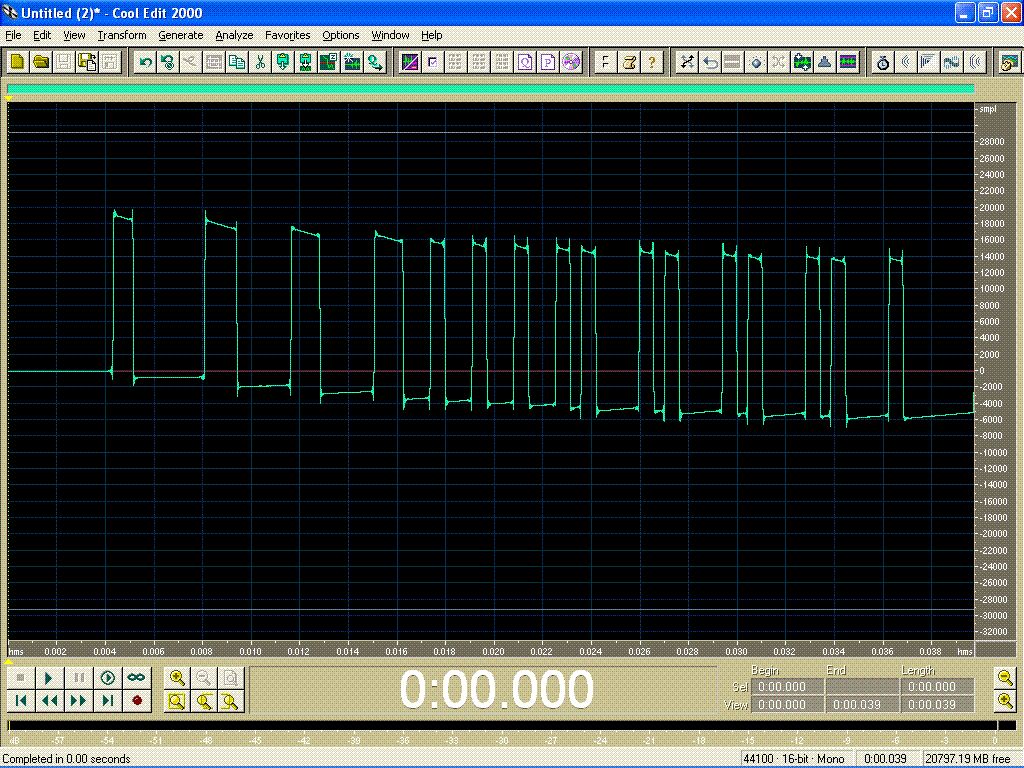Click the large time display 0:00.000
This screenshot has height=768, width=1024.
click(x=496, y=690)
